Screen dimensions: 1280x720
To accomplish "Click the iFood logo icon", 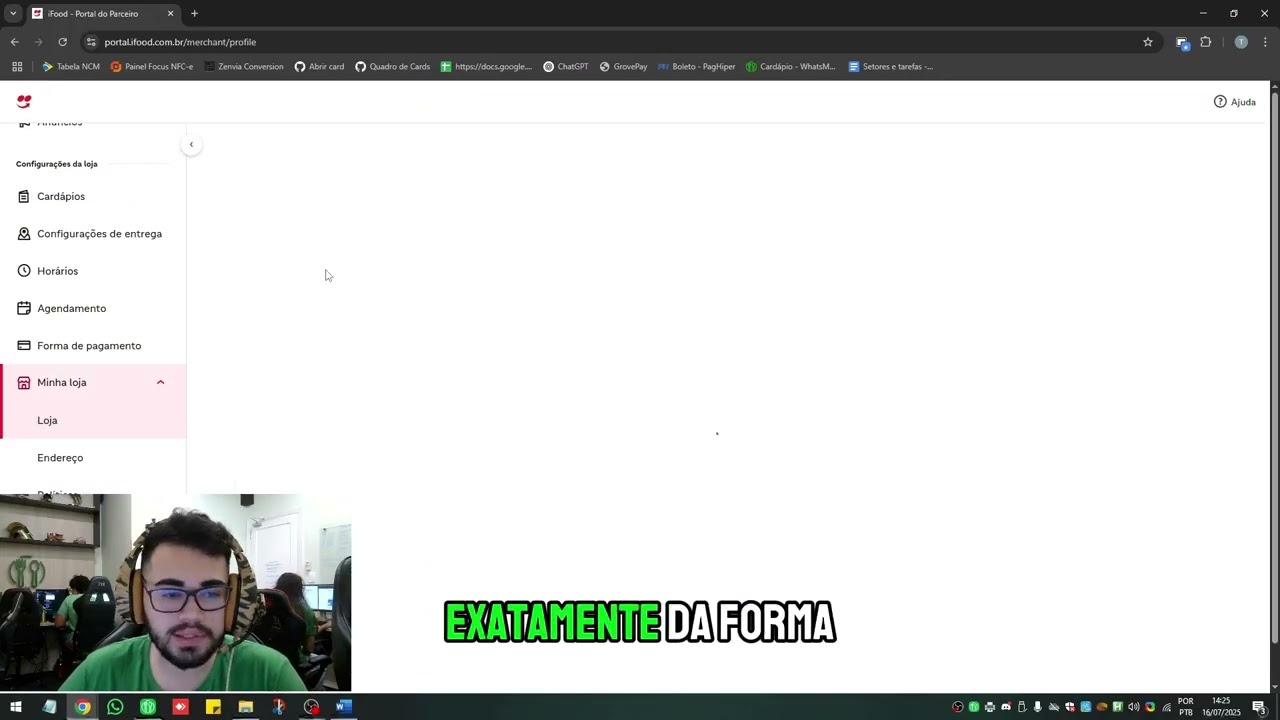I will (24, 102).
